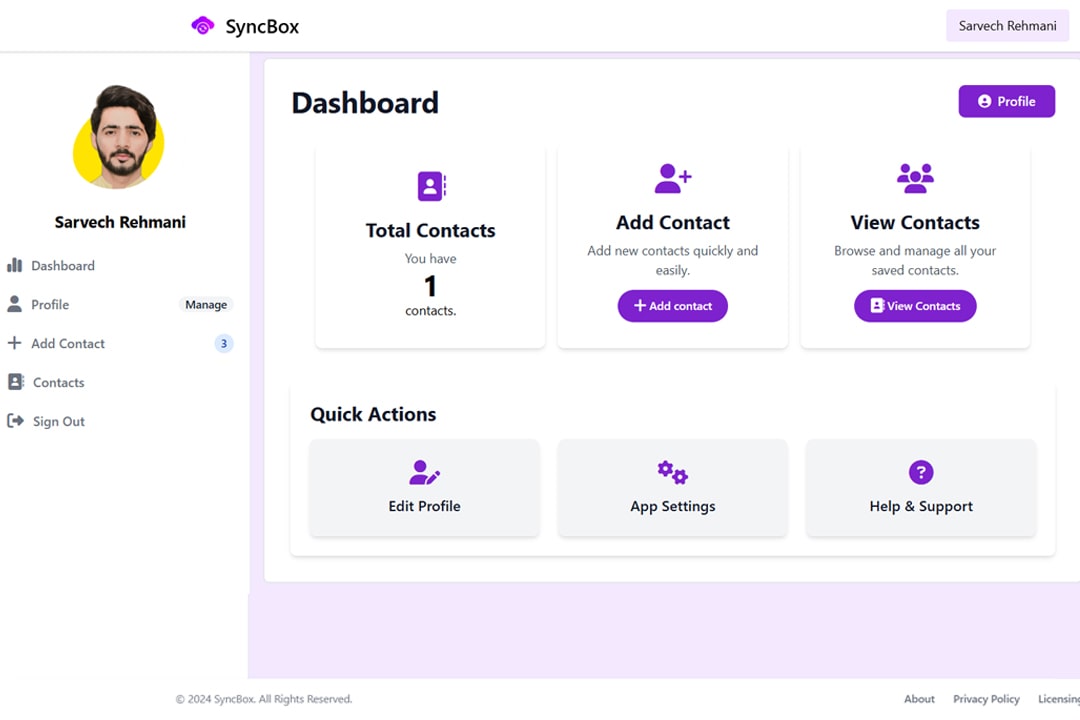Click the group icon above View Contacts

tap(915, 178)
